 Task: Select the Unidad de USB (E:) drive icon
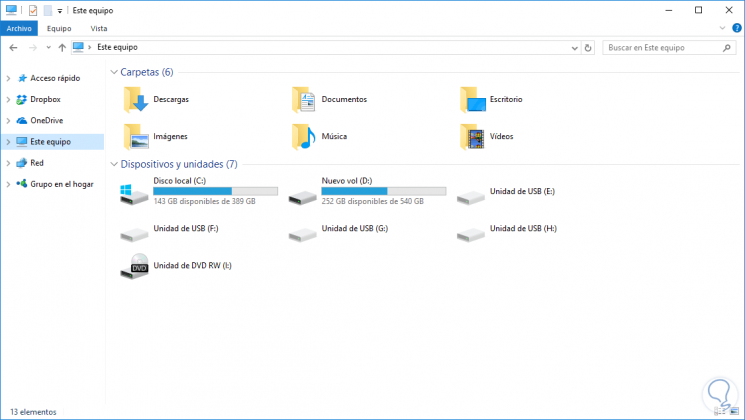pyautogui.click(x=471, y=197)
